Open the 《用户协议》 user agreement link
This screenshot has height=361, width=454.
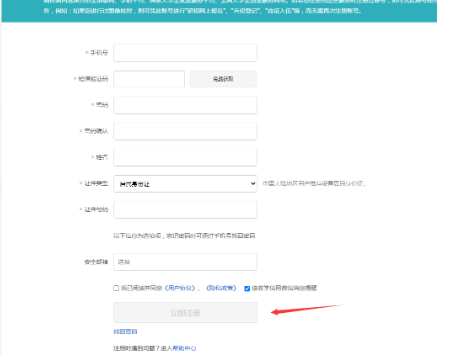pyautogui.click(x=180, y=288)
